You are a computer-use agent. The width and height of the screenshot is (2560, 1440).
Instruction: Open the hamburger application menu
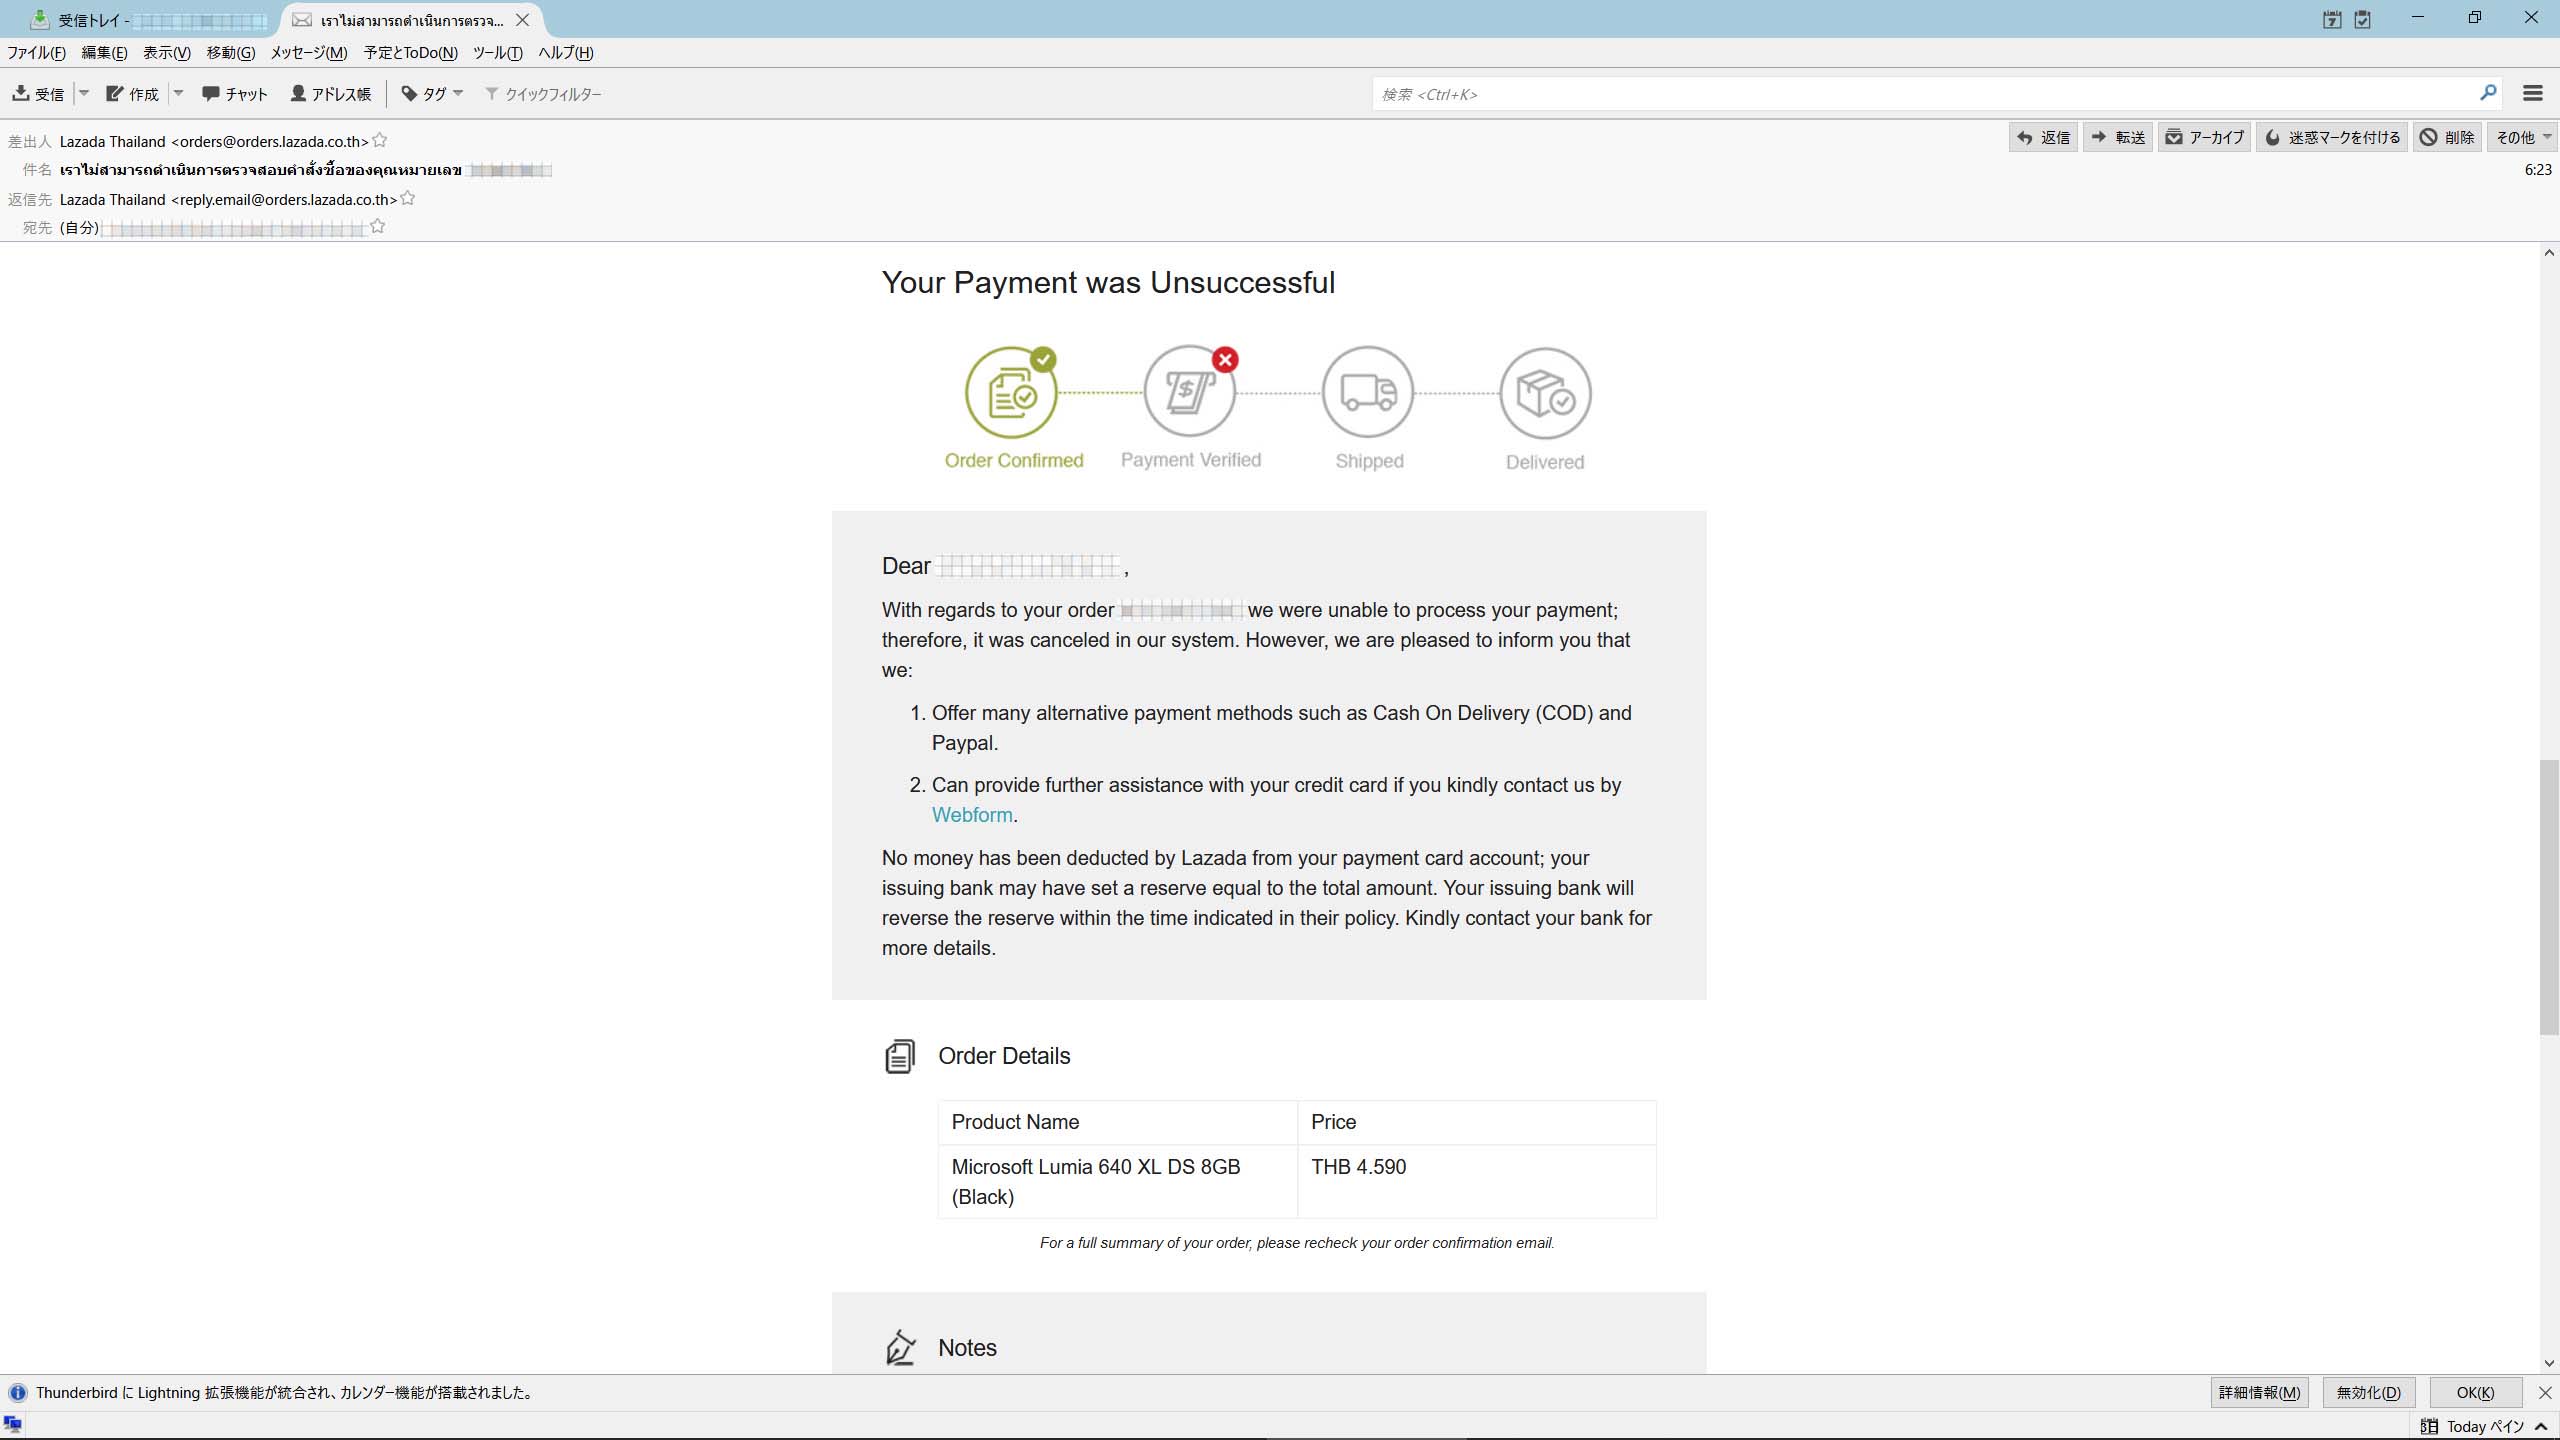2533,93
